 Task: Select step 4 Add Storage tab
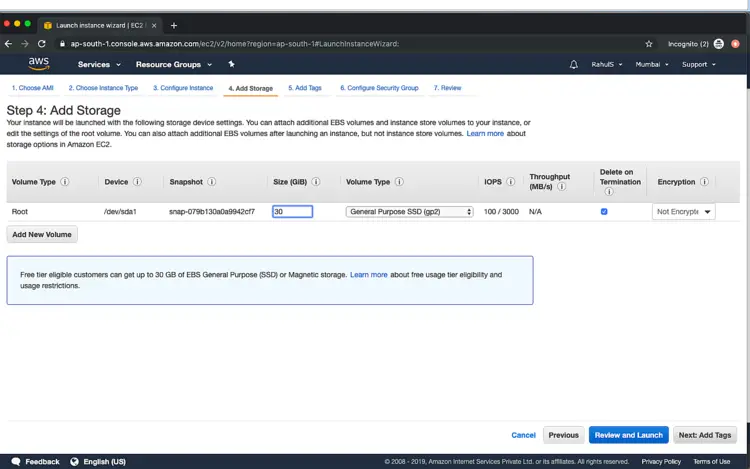pyautogui.click(x=251, y=88)
